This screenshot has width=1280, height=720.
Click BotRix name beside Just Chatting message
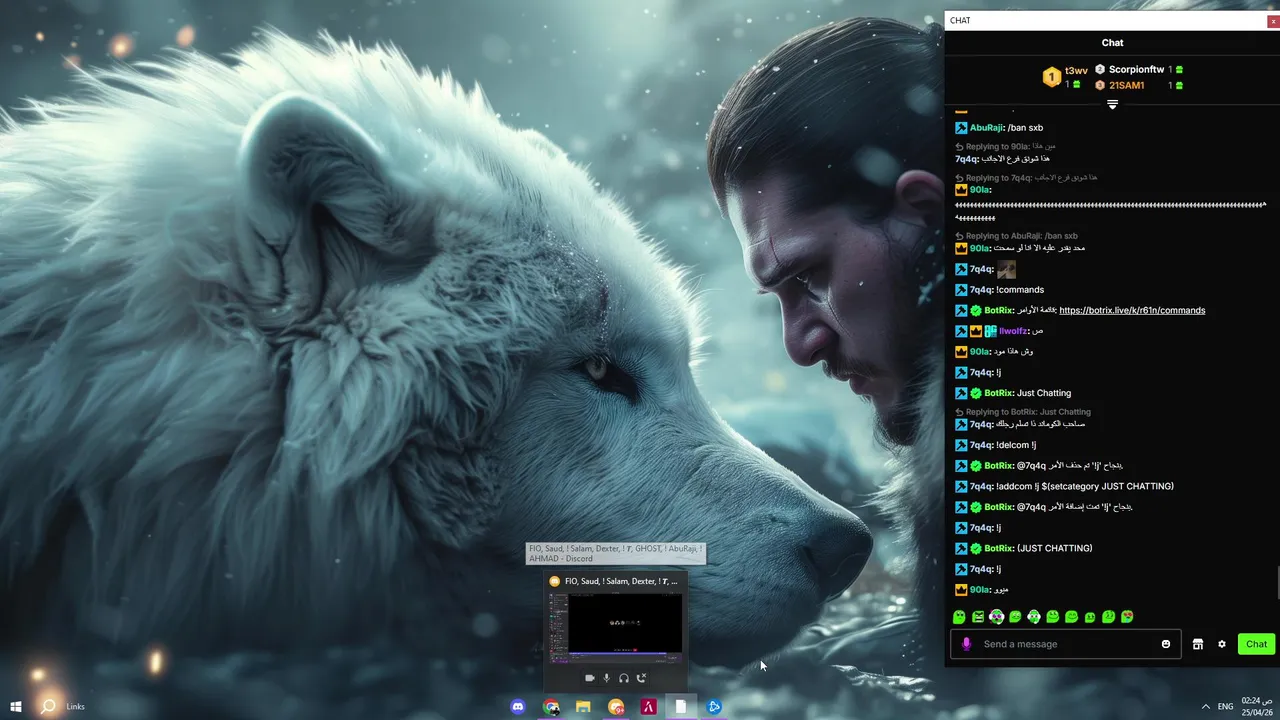tap(999, 393)
